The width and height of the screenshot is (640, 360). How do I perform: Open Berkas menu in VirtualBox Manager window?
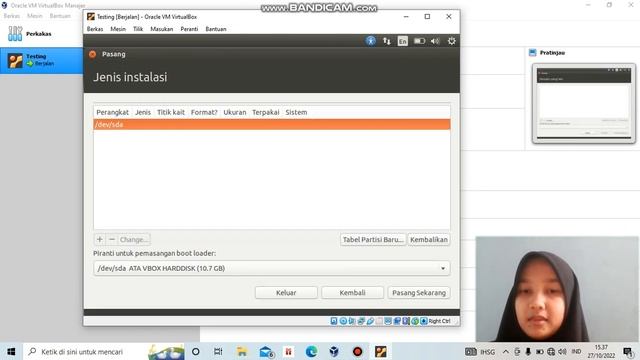tap(11, 16)
